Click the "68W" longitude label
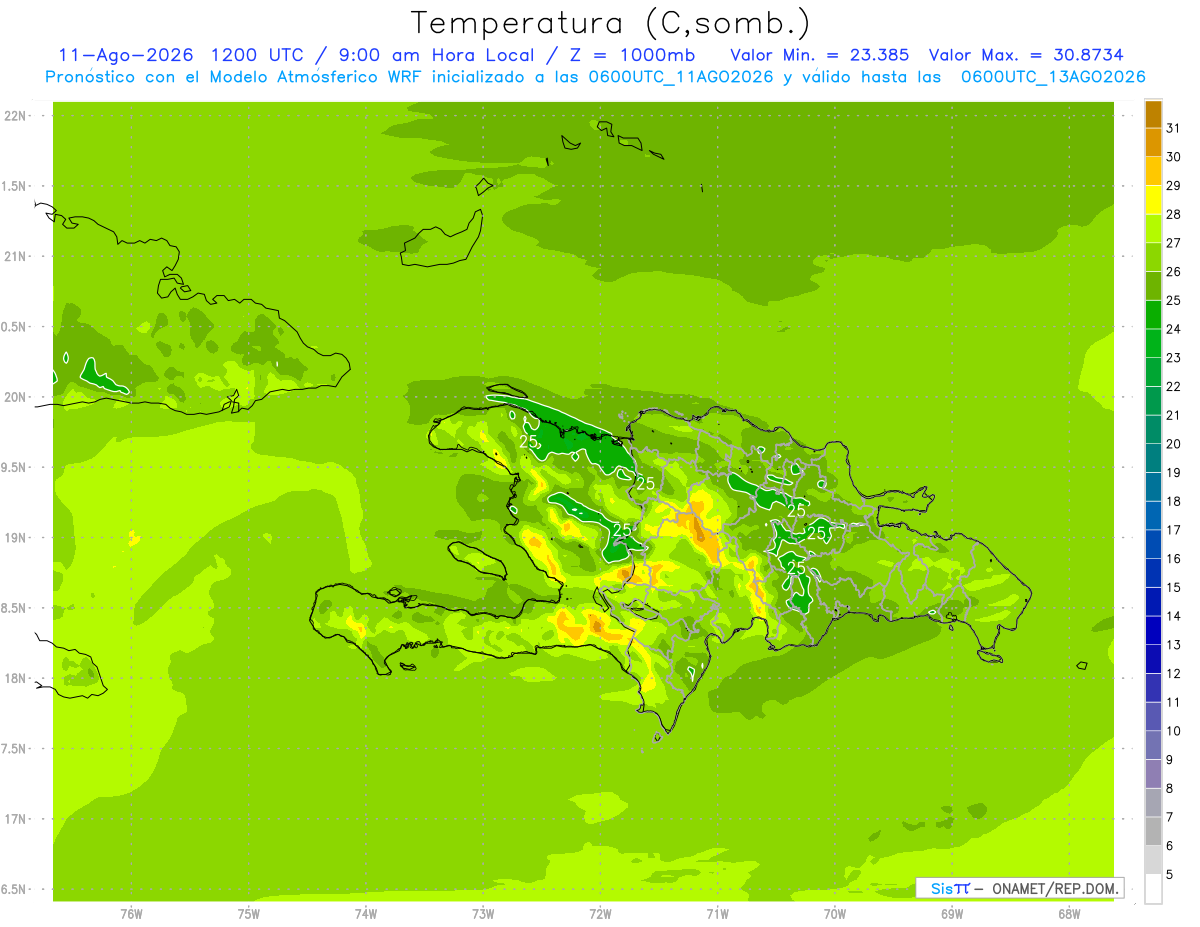Viewport: 1200px width, 927px height. point(1069,914)
